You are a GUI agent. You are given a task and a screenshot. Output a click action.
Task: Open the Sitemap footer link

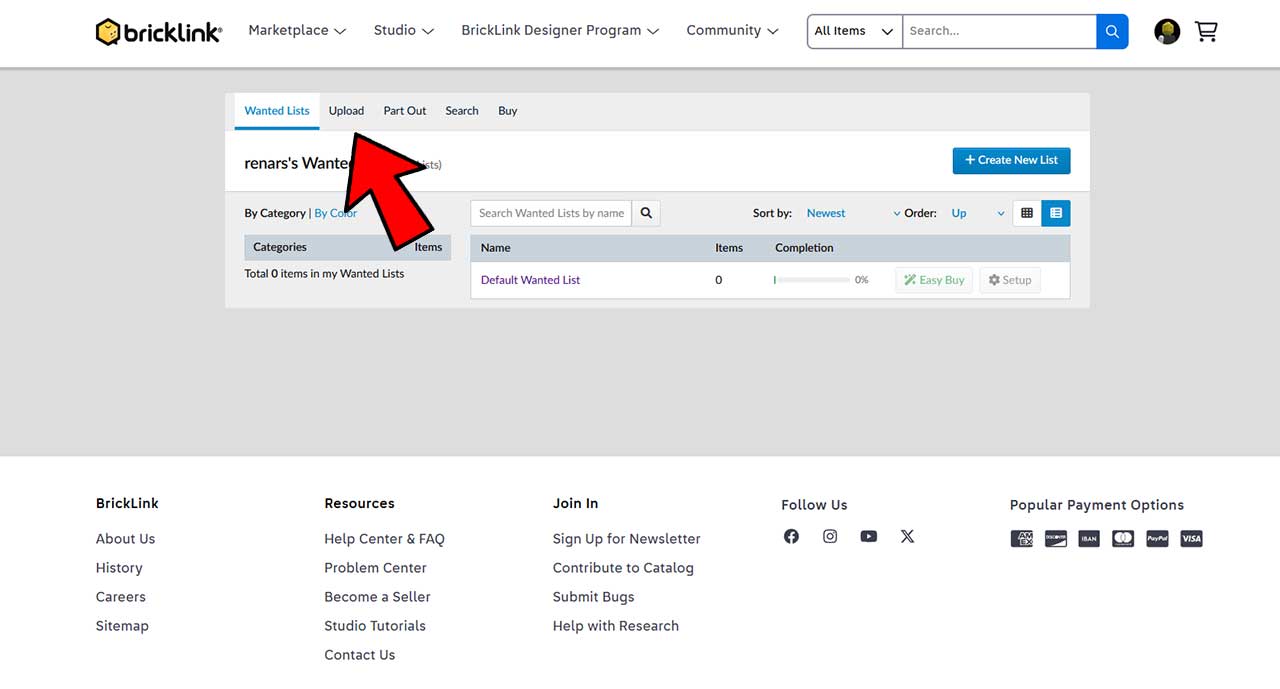coord(122,626)
